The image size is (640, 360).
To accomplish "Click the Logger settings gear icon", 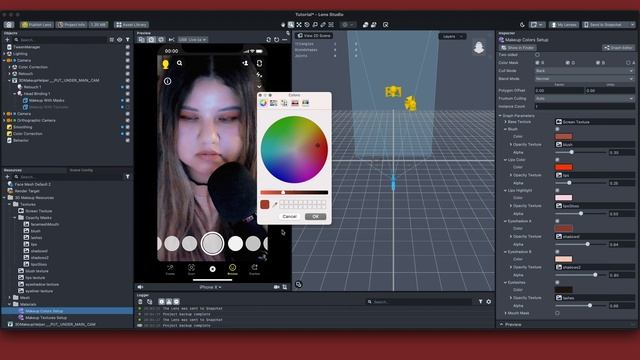I will (x=489, y=302).
